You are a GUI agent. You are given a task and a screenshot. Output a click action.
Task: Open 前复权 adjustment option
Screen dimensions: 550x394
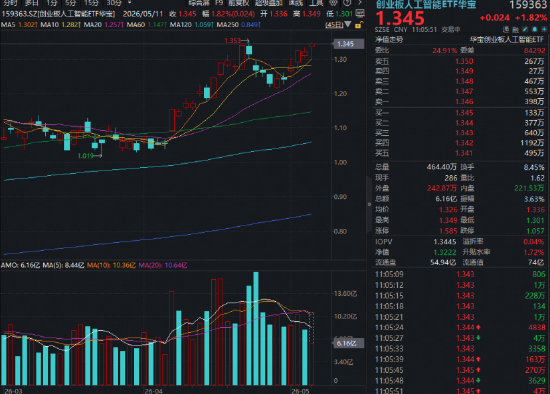tap(239, 3)
